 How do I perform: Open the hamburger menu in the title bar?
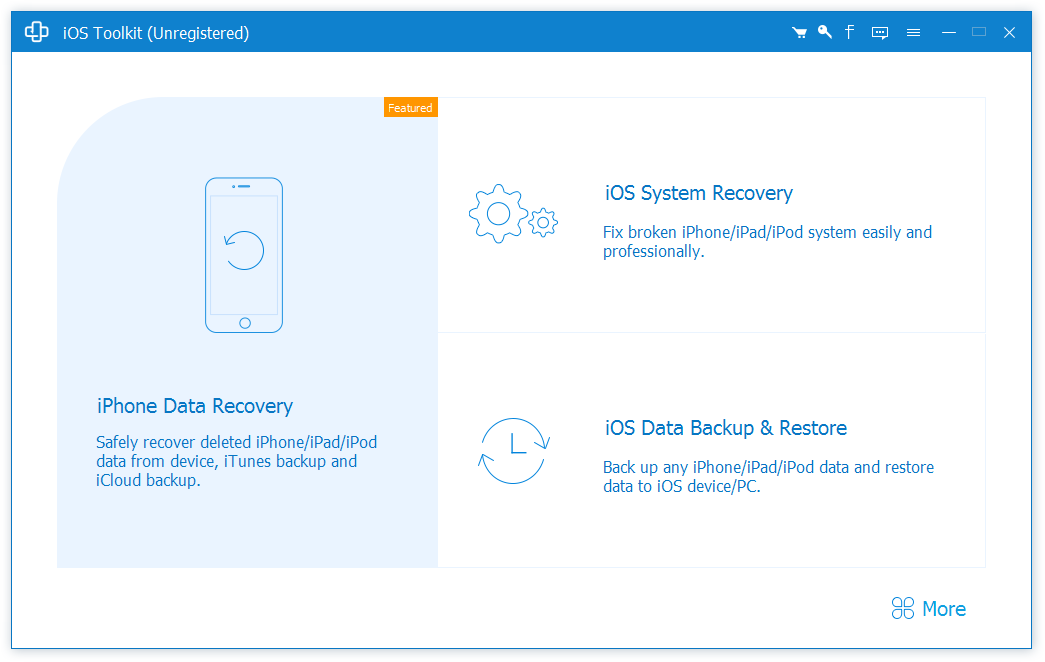913,31
